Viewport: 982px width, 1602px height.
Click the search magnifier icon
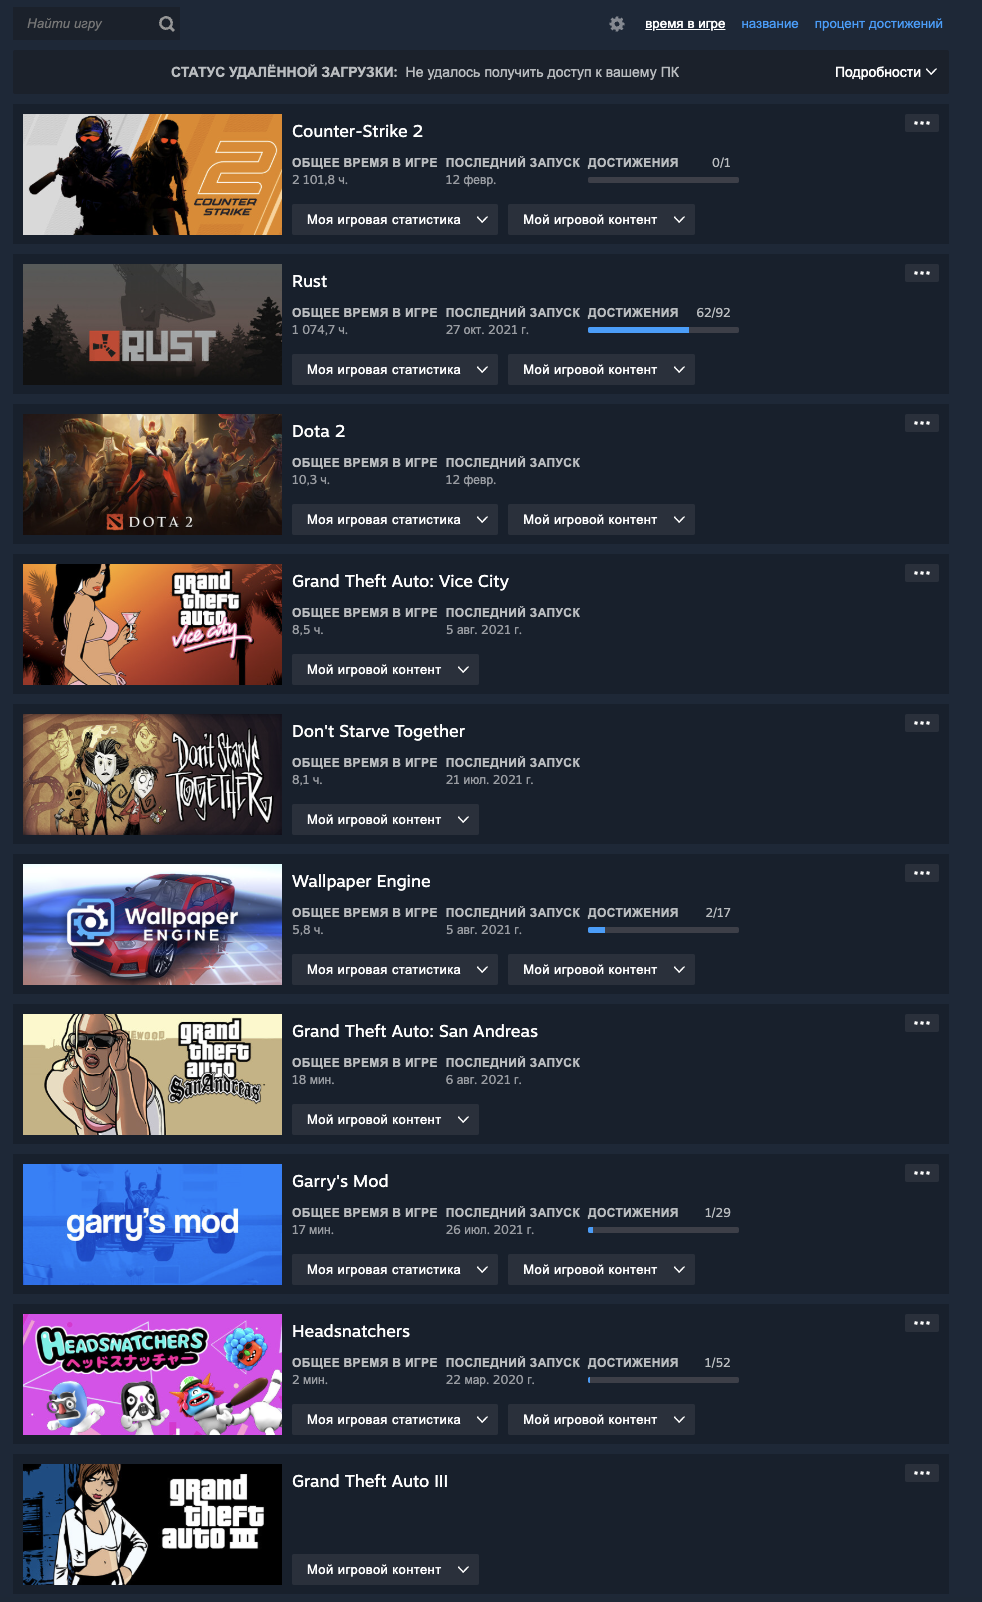click(167, 24)
